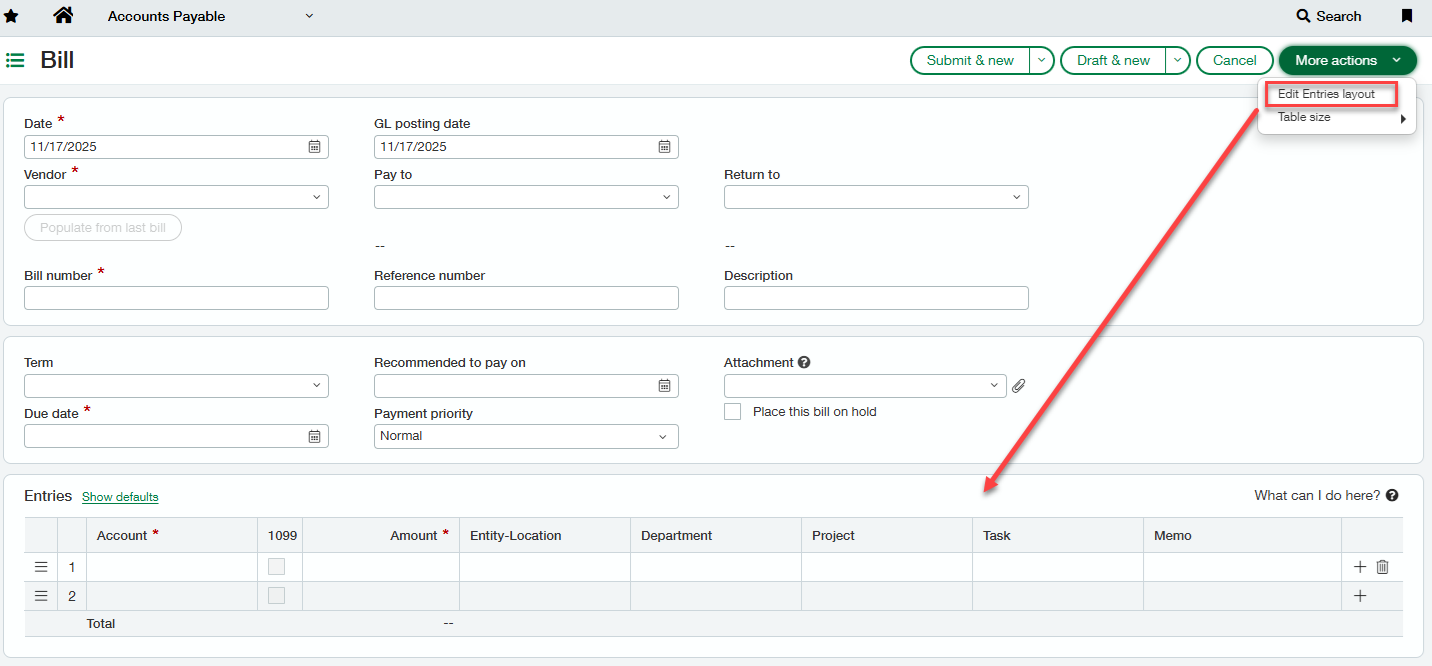Click the Account cell in row 1
The width and height of the screenshot is (1432, 666).
tap(172, 567)
